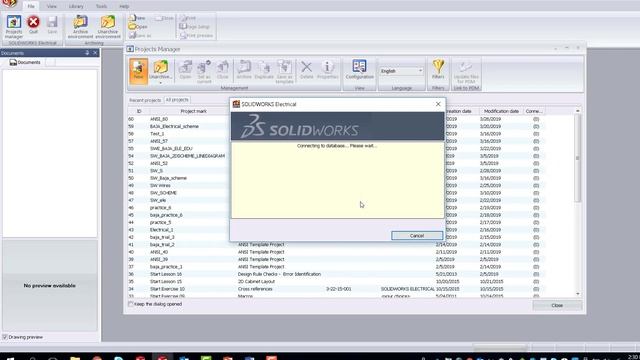Close the Documents side panel
Viewport: 640px width, 360px height.
click(x=95, y=53)
